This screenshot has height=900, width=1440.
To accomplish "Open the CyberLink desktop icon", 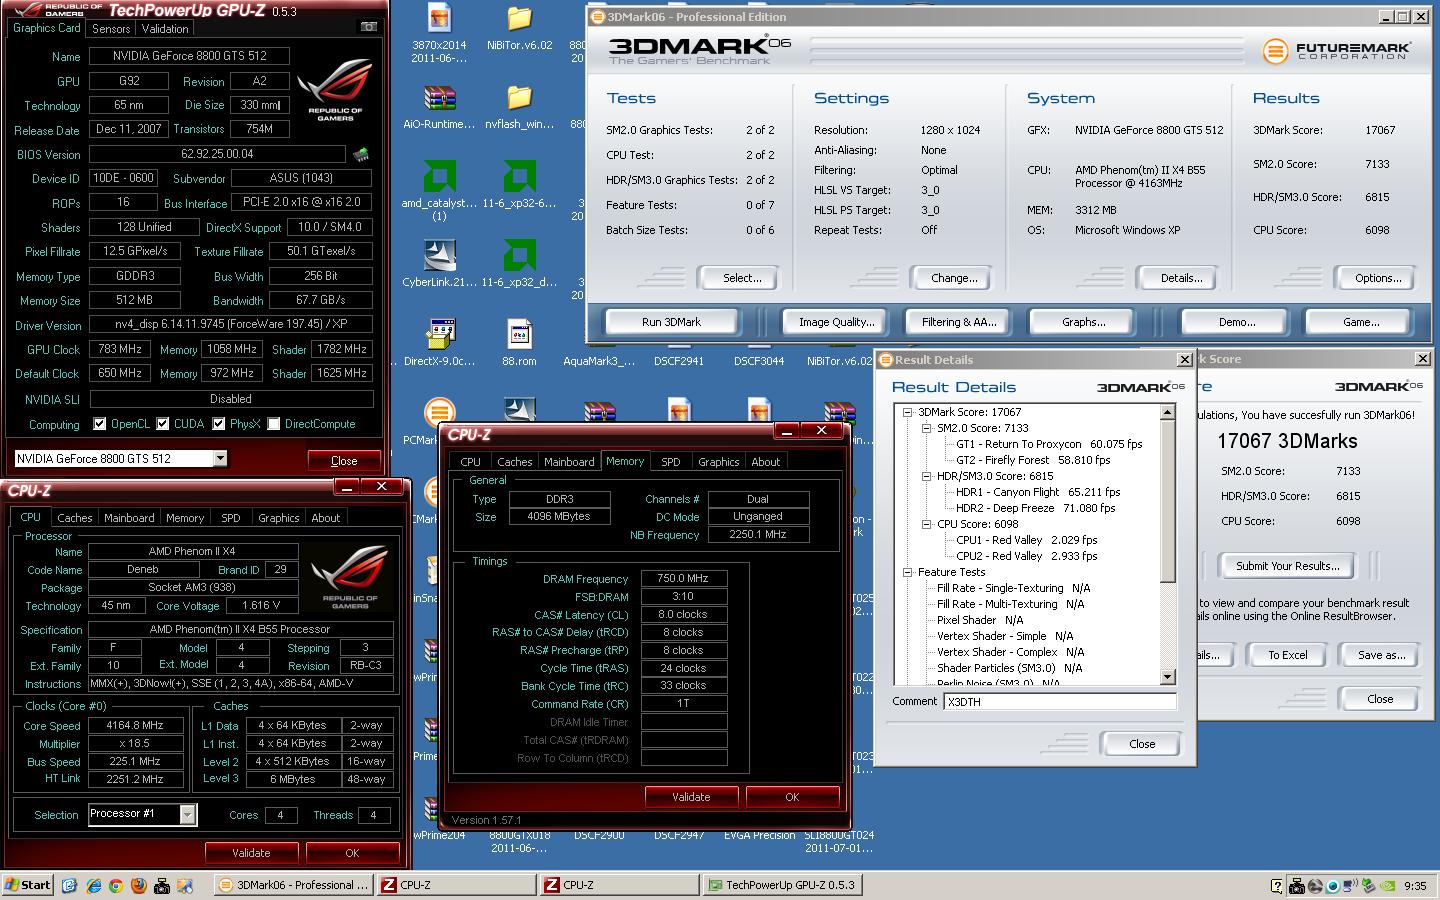I will 439,256.
